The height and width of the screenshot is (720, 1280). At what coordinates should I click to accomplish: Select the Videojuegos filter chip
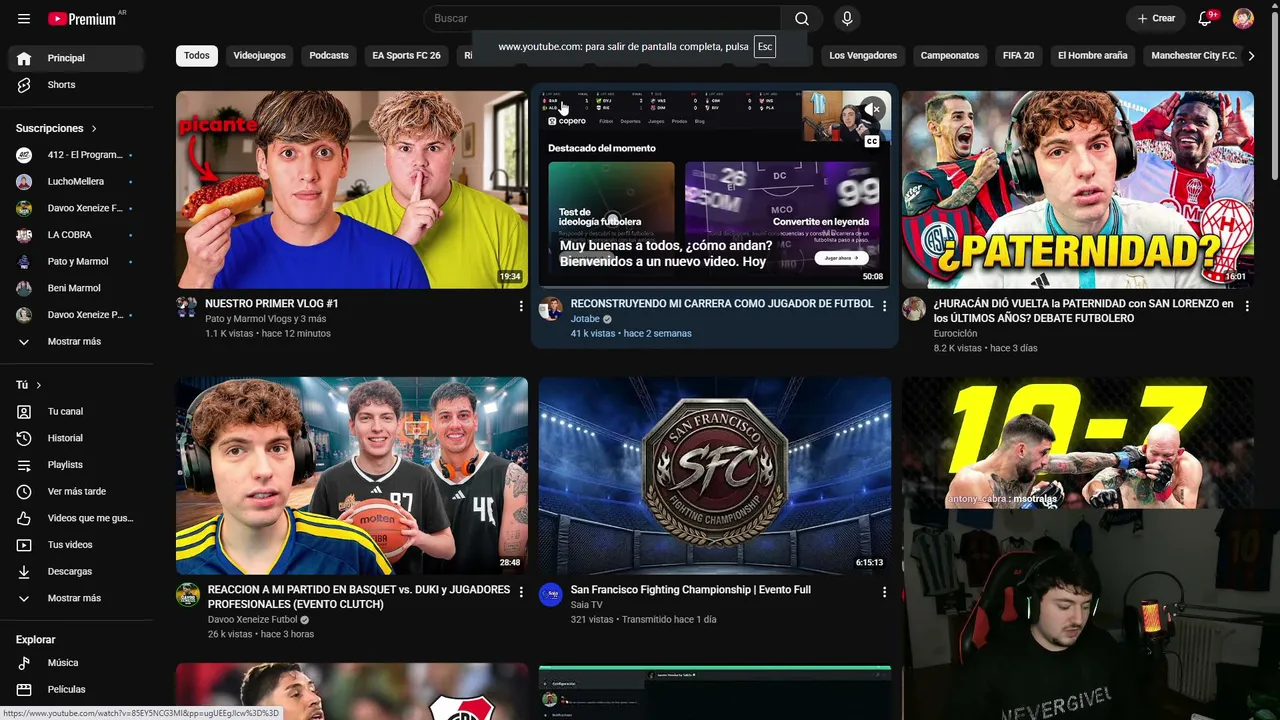point(259,56)
